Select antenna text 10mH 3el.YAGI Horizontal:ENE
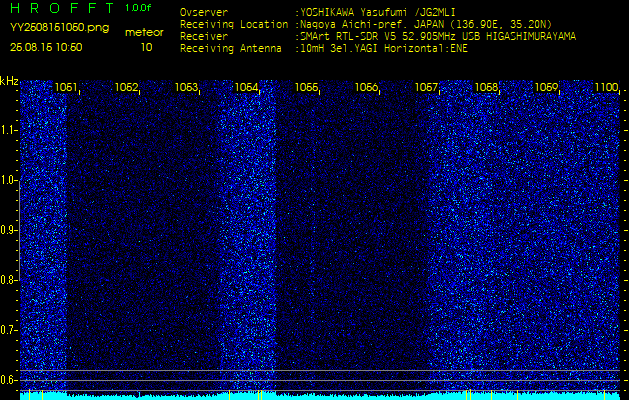This screenshot has width=629, height=400. 384,49
